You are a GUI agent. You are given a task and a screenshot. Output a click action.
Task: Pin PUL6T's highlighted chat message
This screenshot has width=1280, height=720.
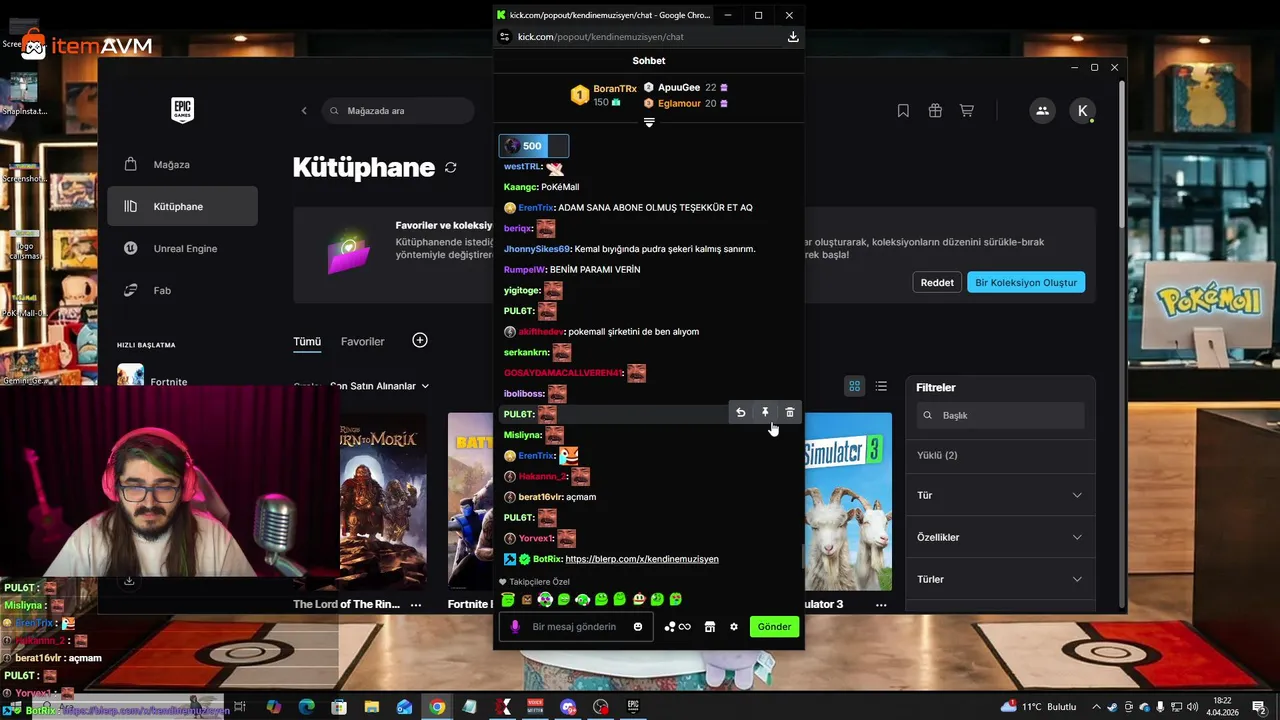coord(765,412)
